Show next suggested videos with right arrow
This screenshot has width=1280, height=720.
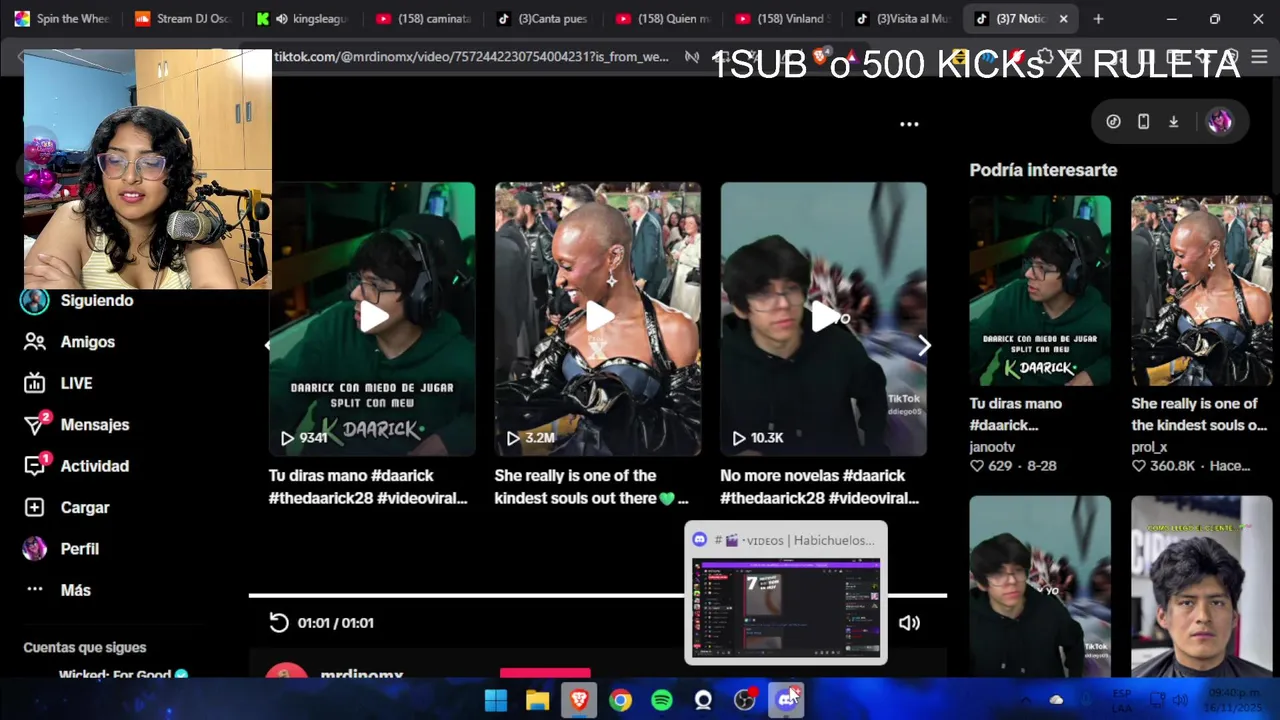[924, 345]
